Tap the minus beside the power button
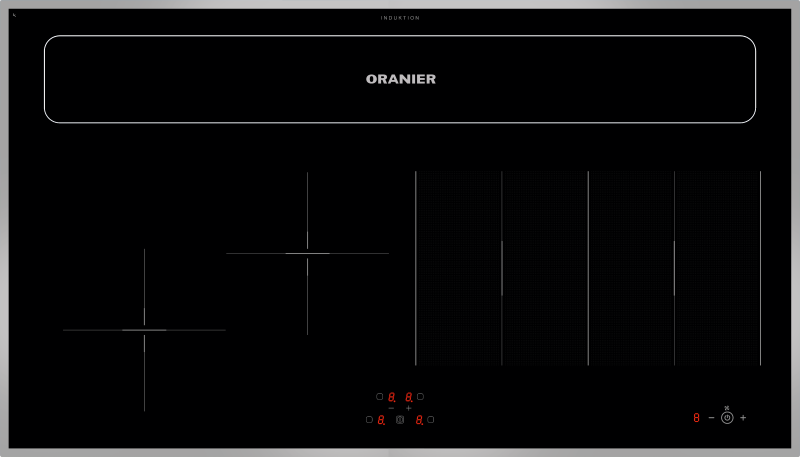This screenshot has width=800, height=457. 711,417
